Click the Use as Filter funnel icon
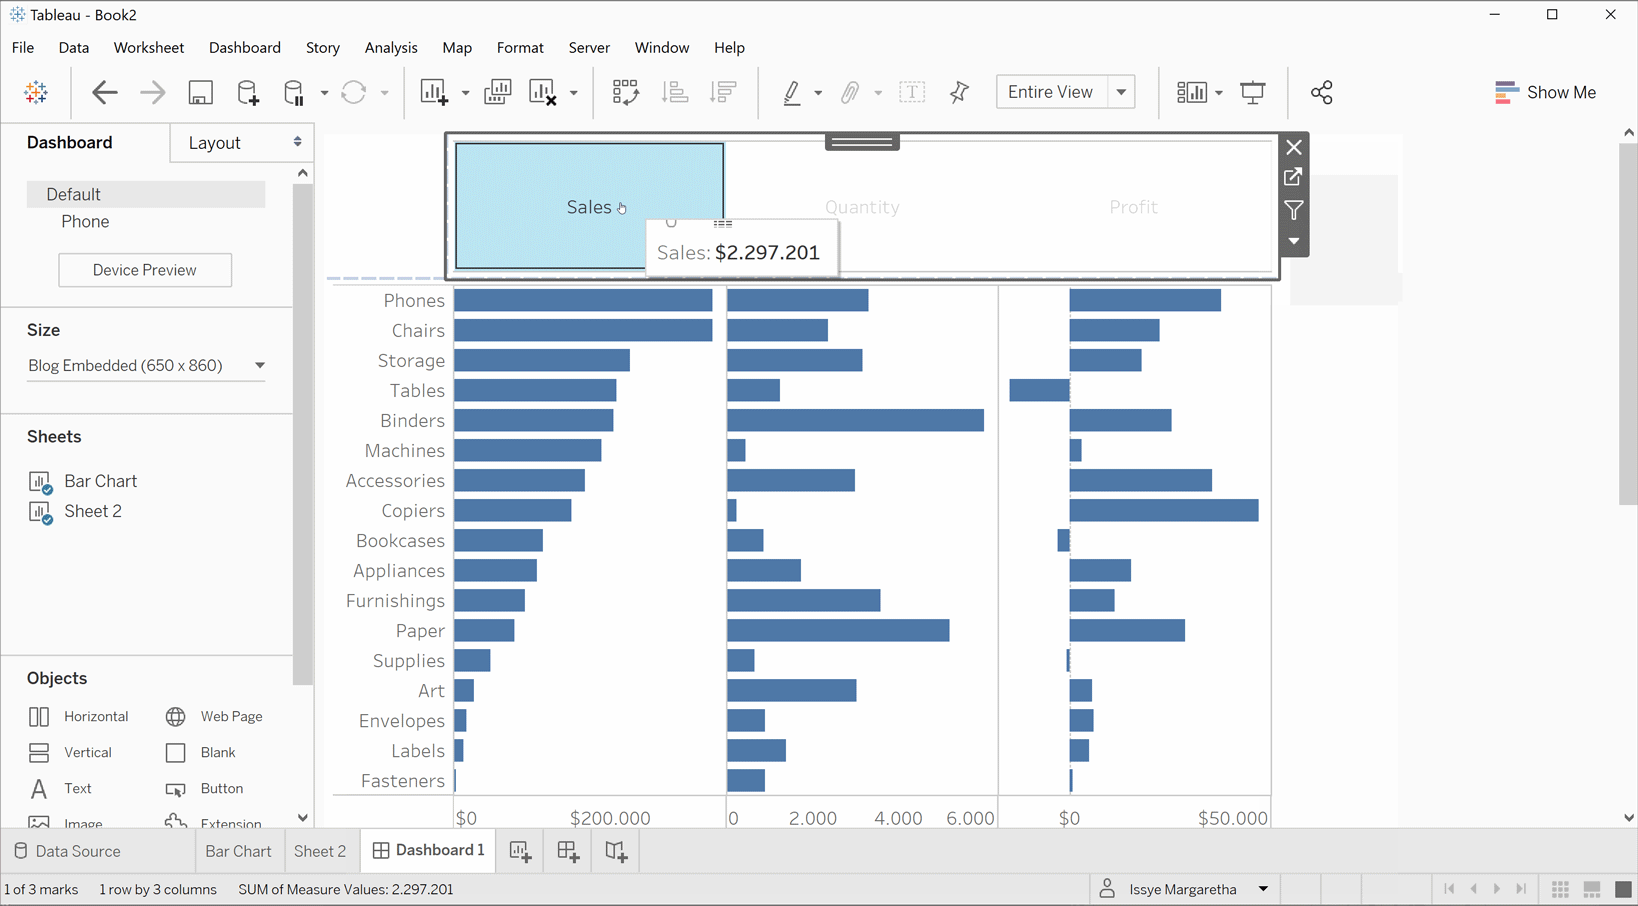Image resolution: width=1638 pixels, height=906 pixels. pos(1294,211)
